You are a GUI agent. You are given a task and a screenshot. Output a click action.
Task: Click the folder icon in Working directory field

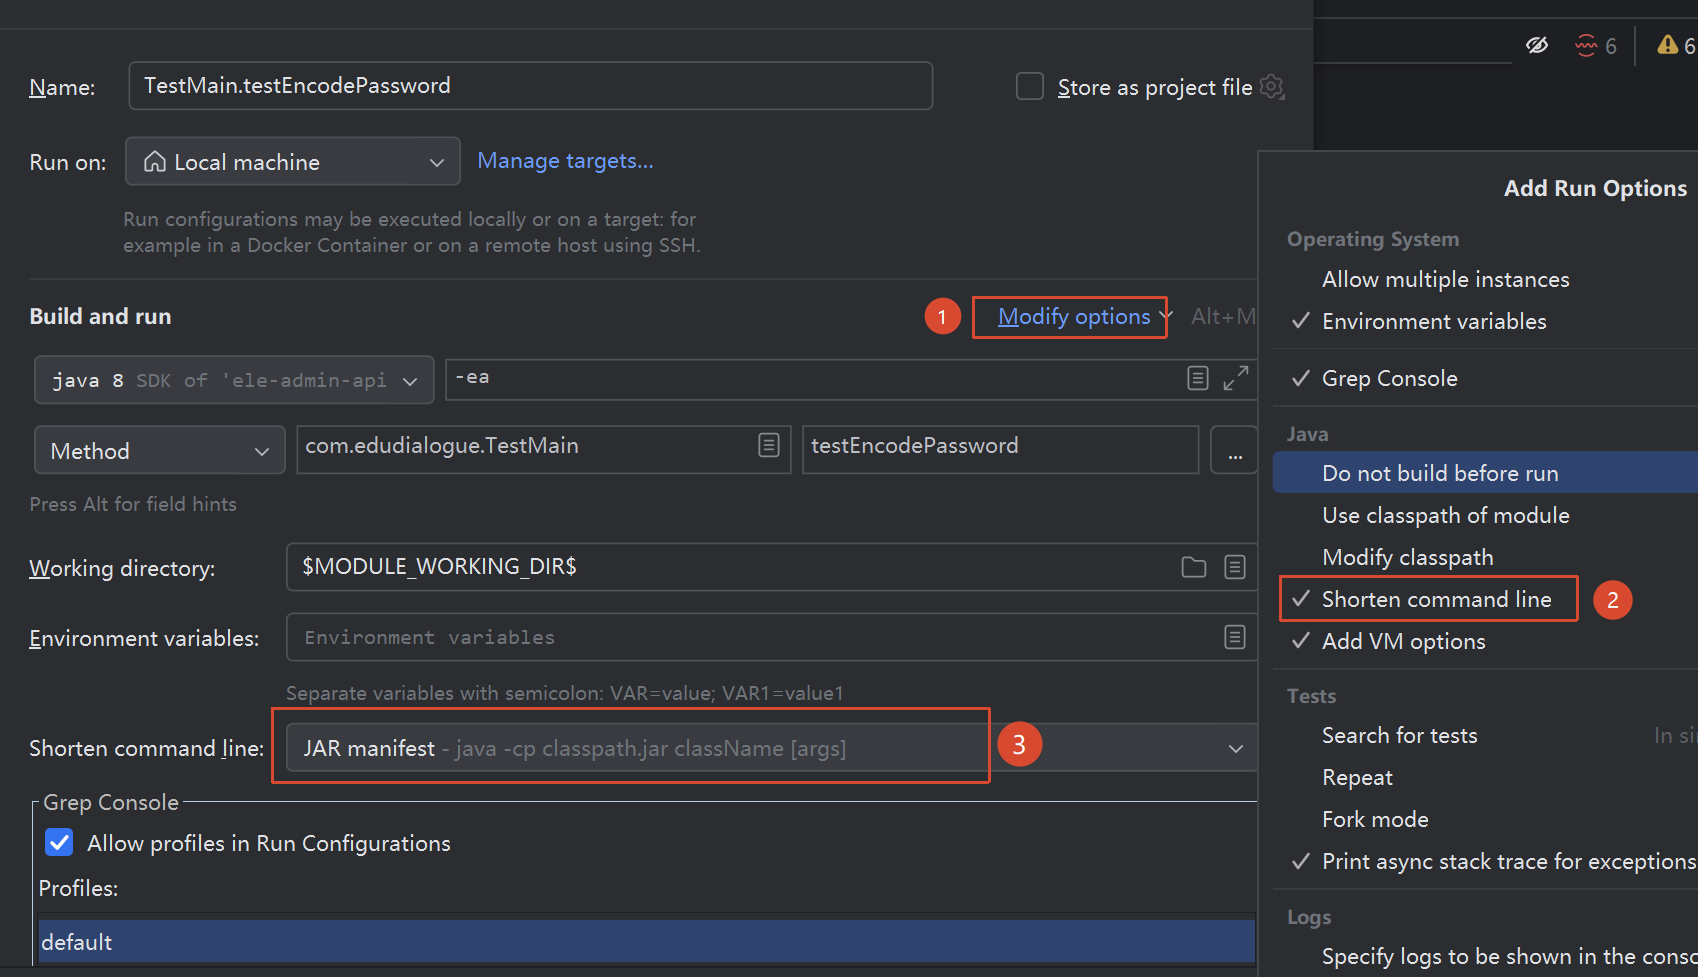point(1194,567)
